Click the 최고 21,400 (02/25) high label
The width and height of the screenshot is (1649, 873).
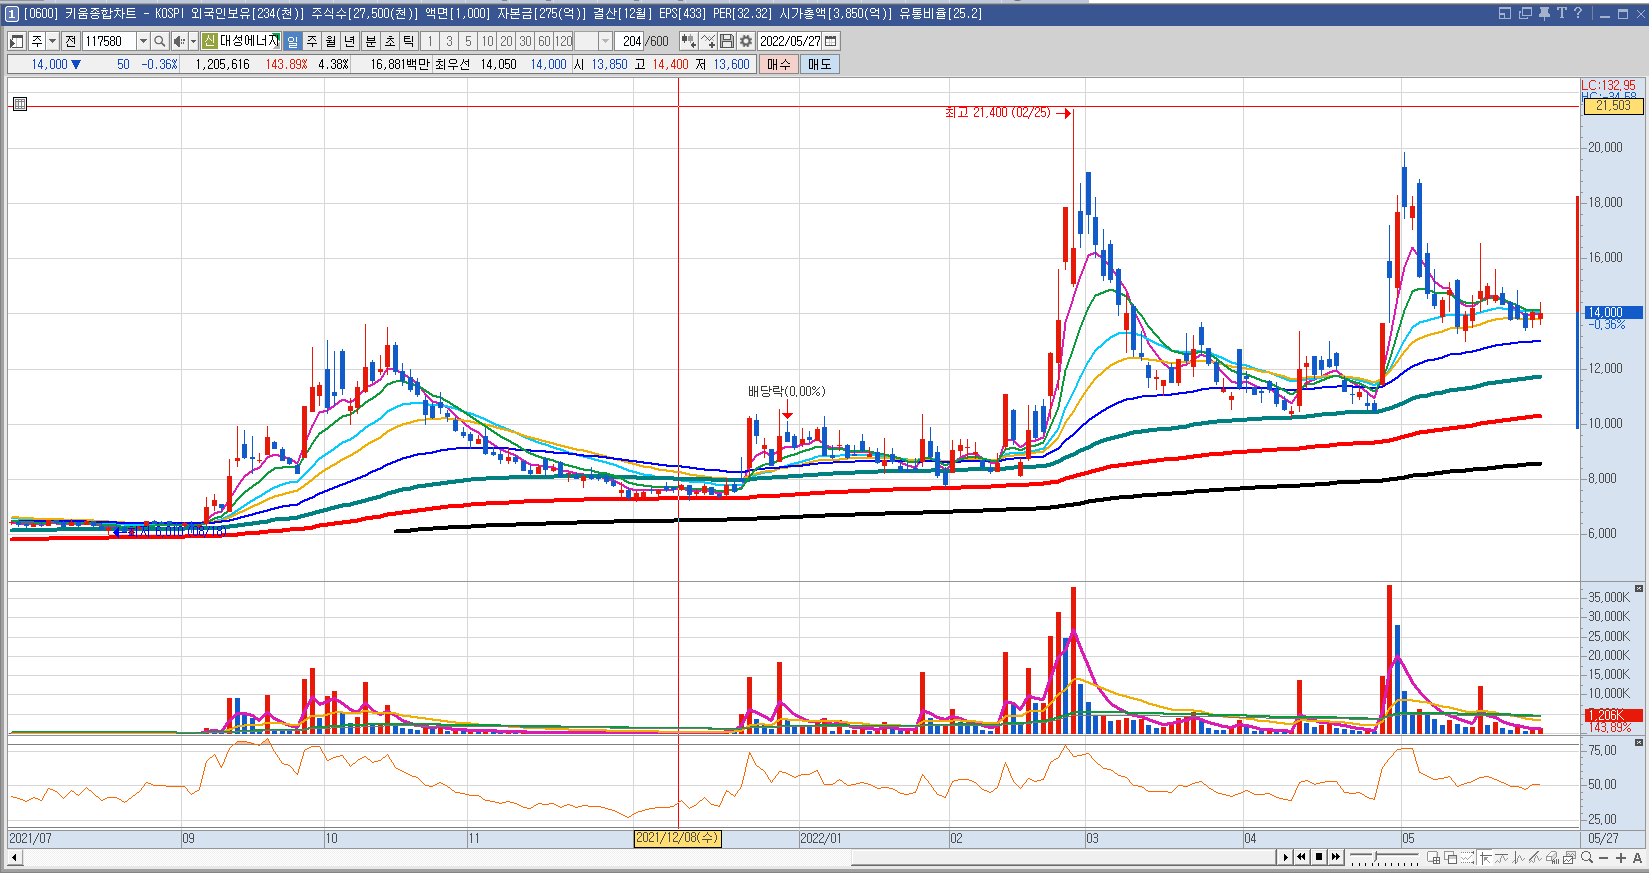click(x=998, y=113)
